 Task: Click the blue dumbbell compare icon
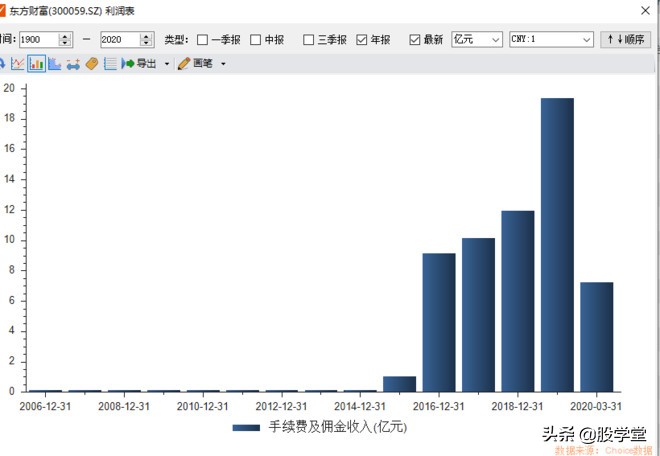click(73, 64)
